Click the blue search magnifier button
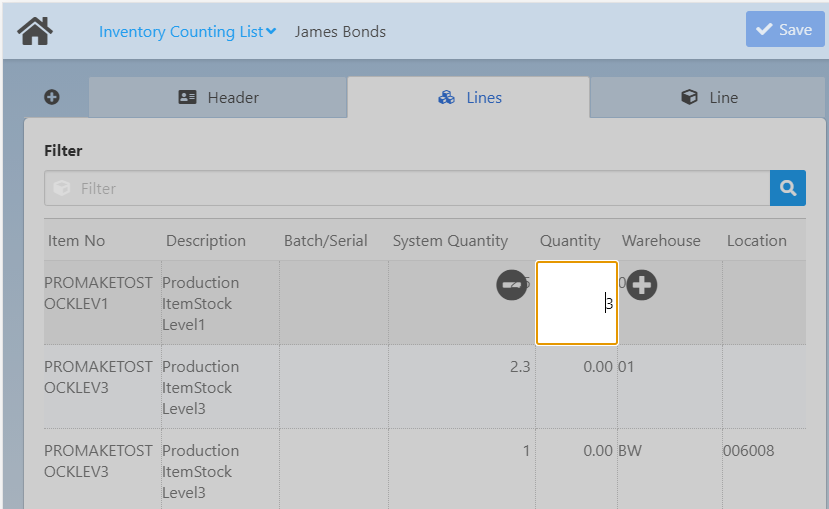The width and height of the screenshot is (829, 509). click(787, 188)
